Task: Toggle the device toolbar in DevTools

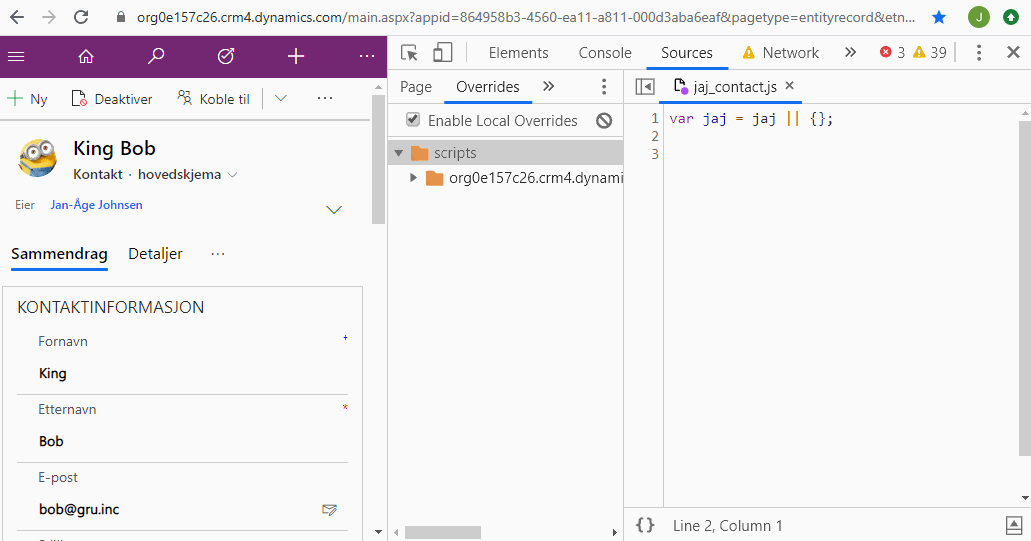Action: (443, 53)
